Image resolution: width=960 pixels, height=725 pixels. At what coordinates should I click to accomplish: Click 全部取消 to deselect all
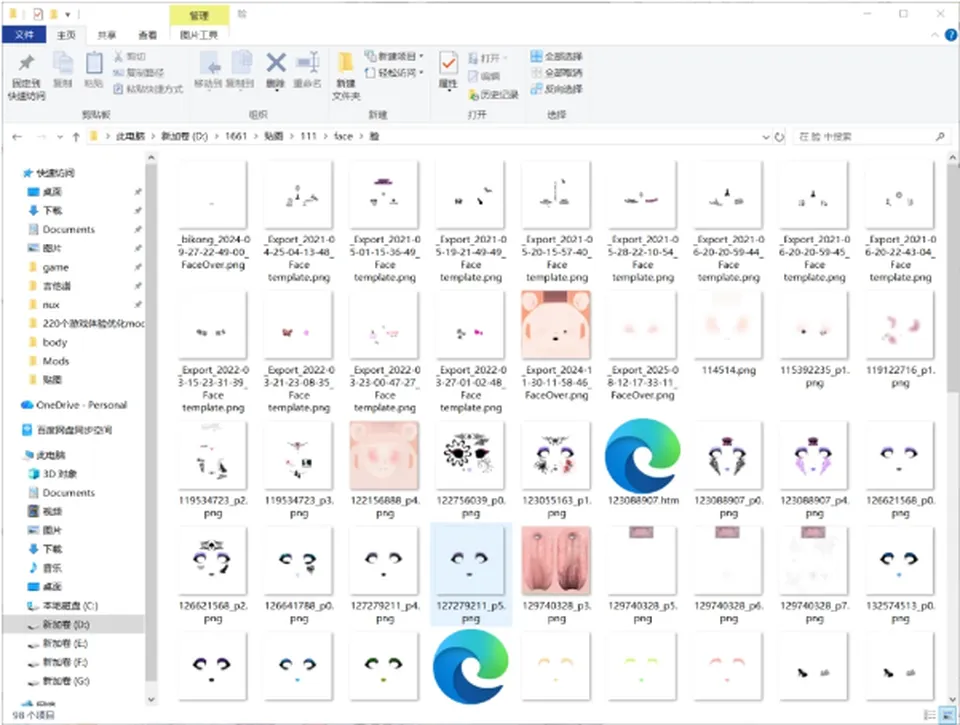coord(557,73)
